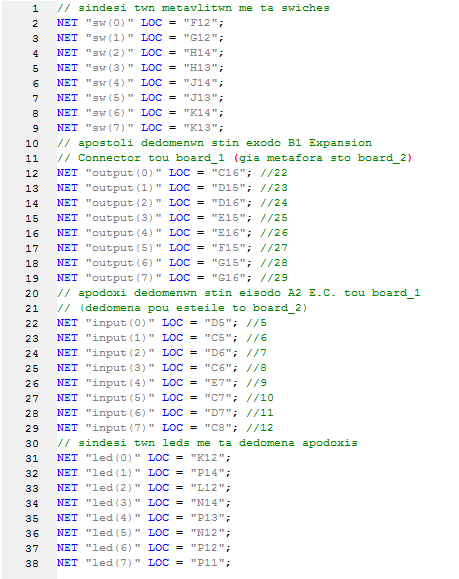Click the "K12" pin for led(0)
The height and width of the screenshot is (579, 459).
[207, 458]
